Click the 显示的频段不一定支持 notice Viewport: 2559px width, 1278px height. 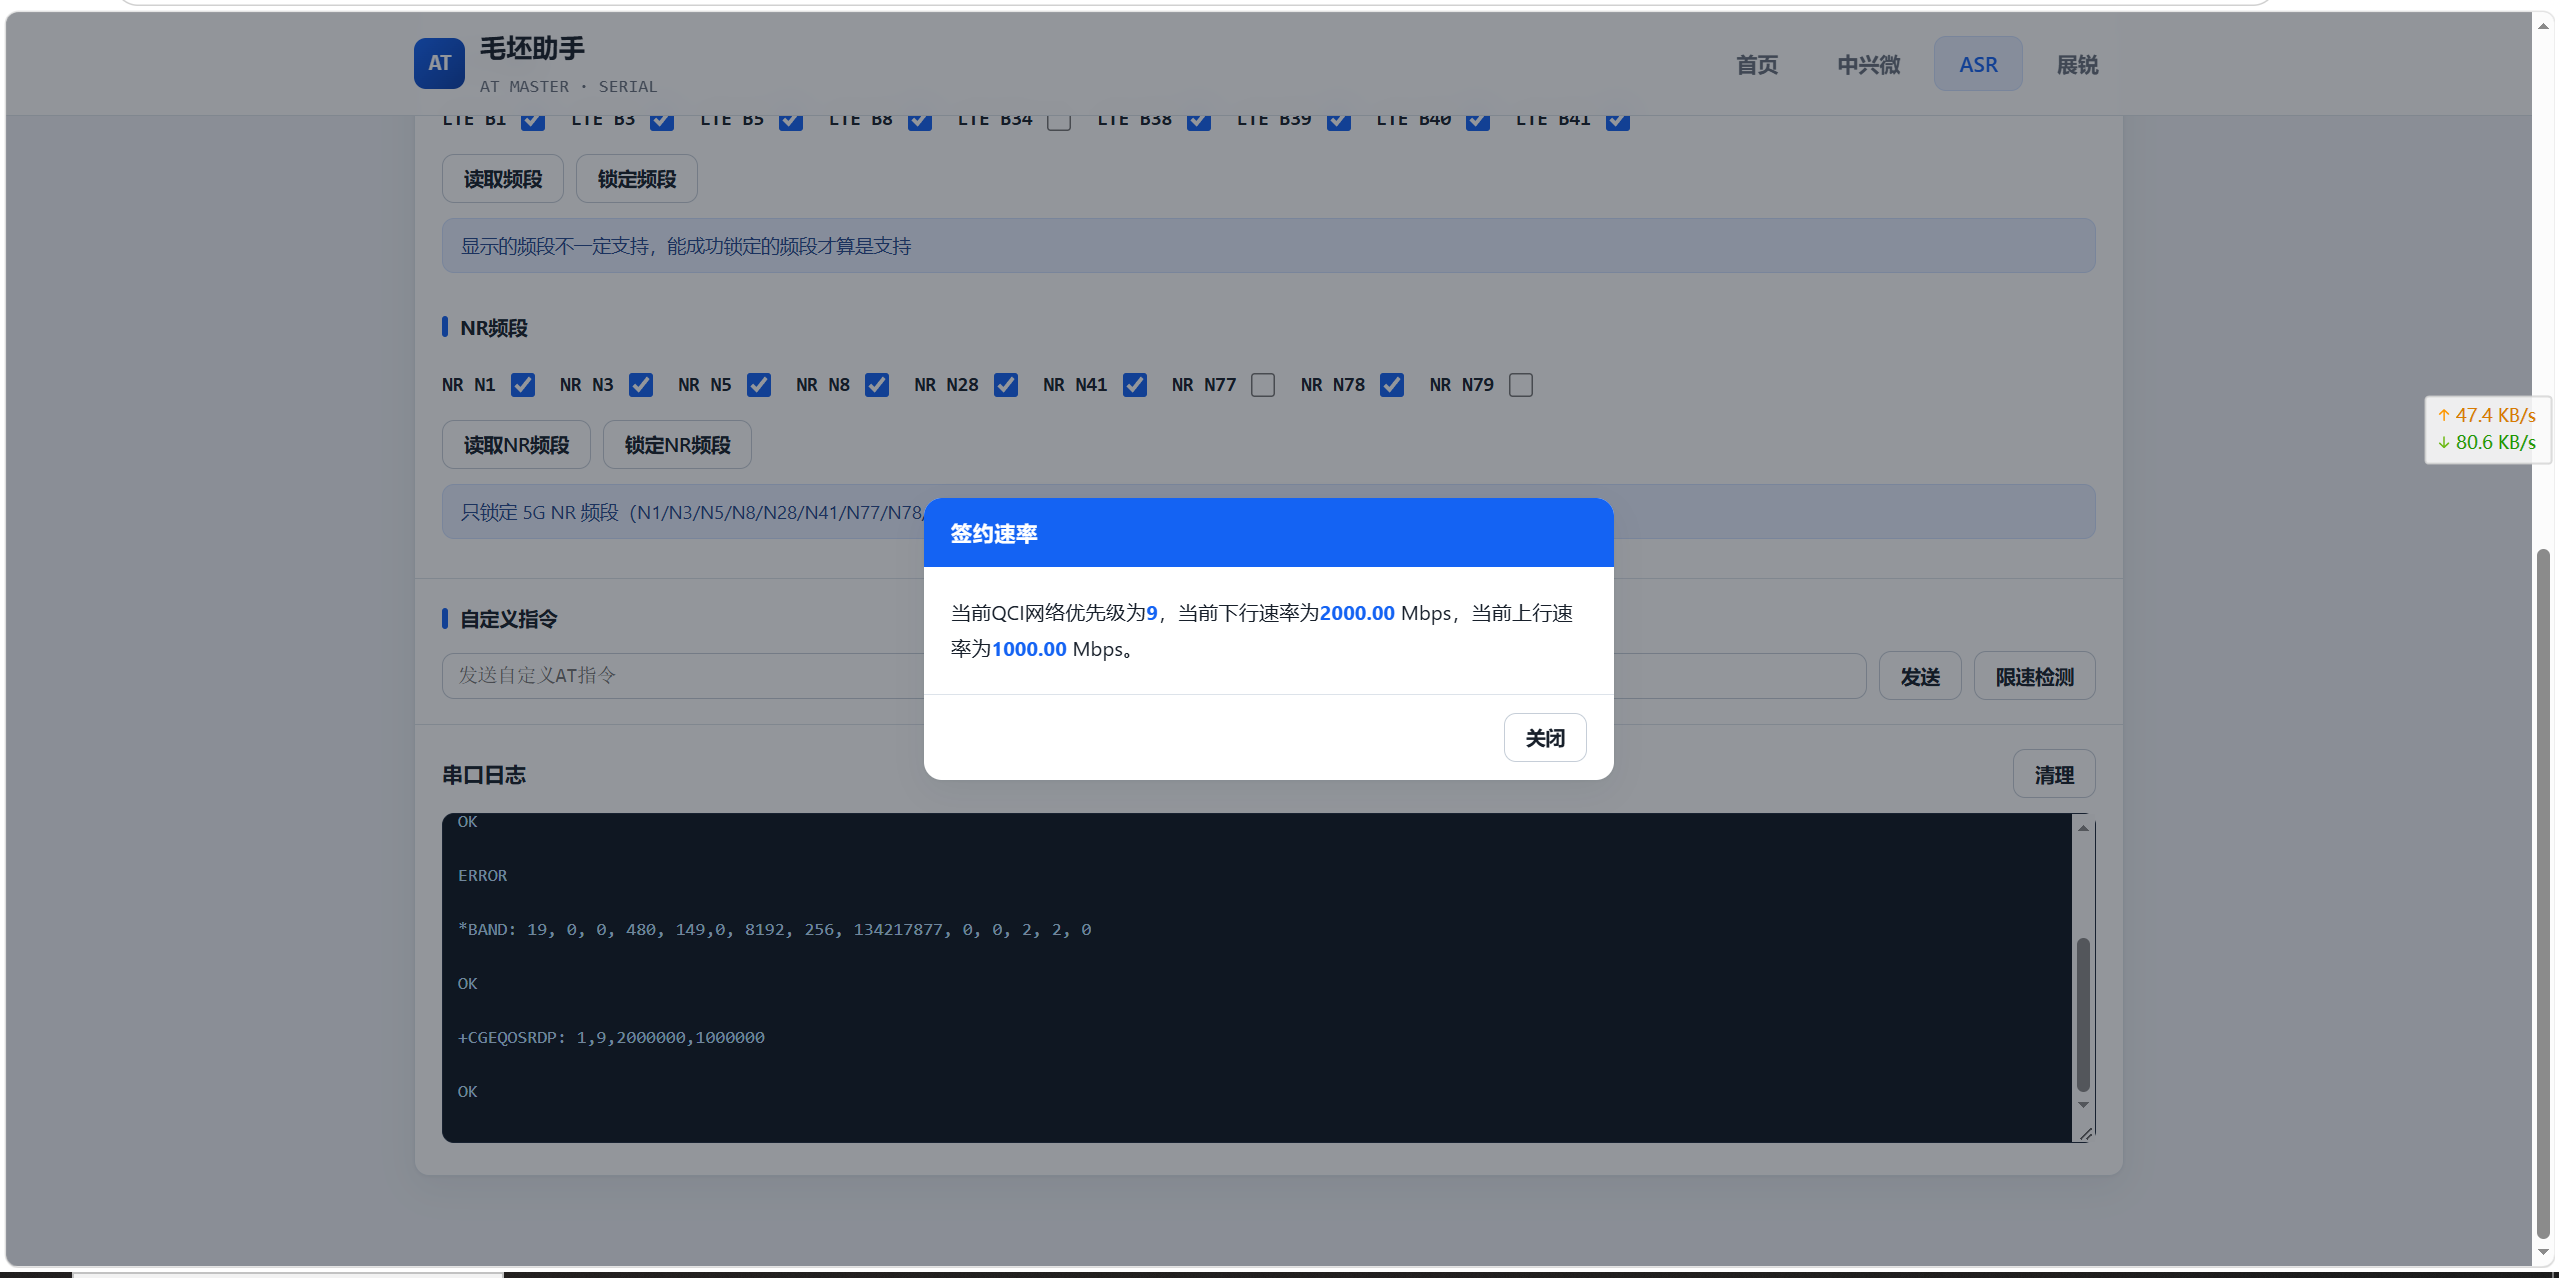pyautogui.click(x=1268, y=246)
